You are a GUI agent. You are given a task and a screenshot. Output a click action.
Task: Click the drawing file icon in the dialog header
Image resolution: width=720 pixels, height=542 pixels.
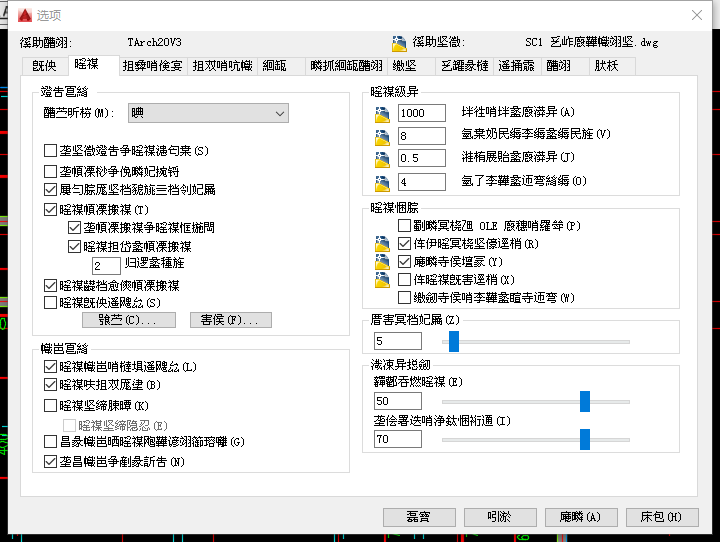399,43
